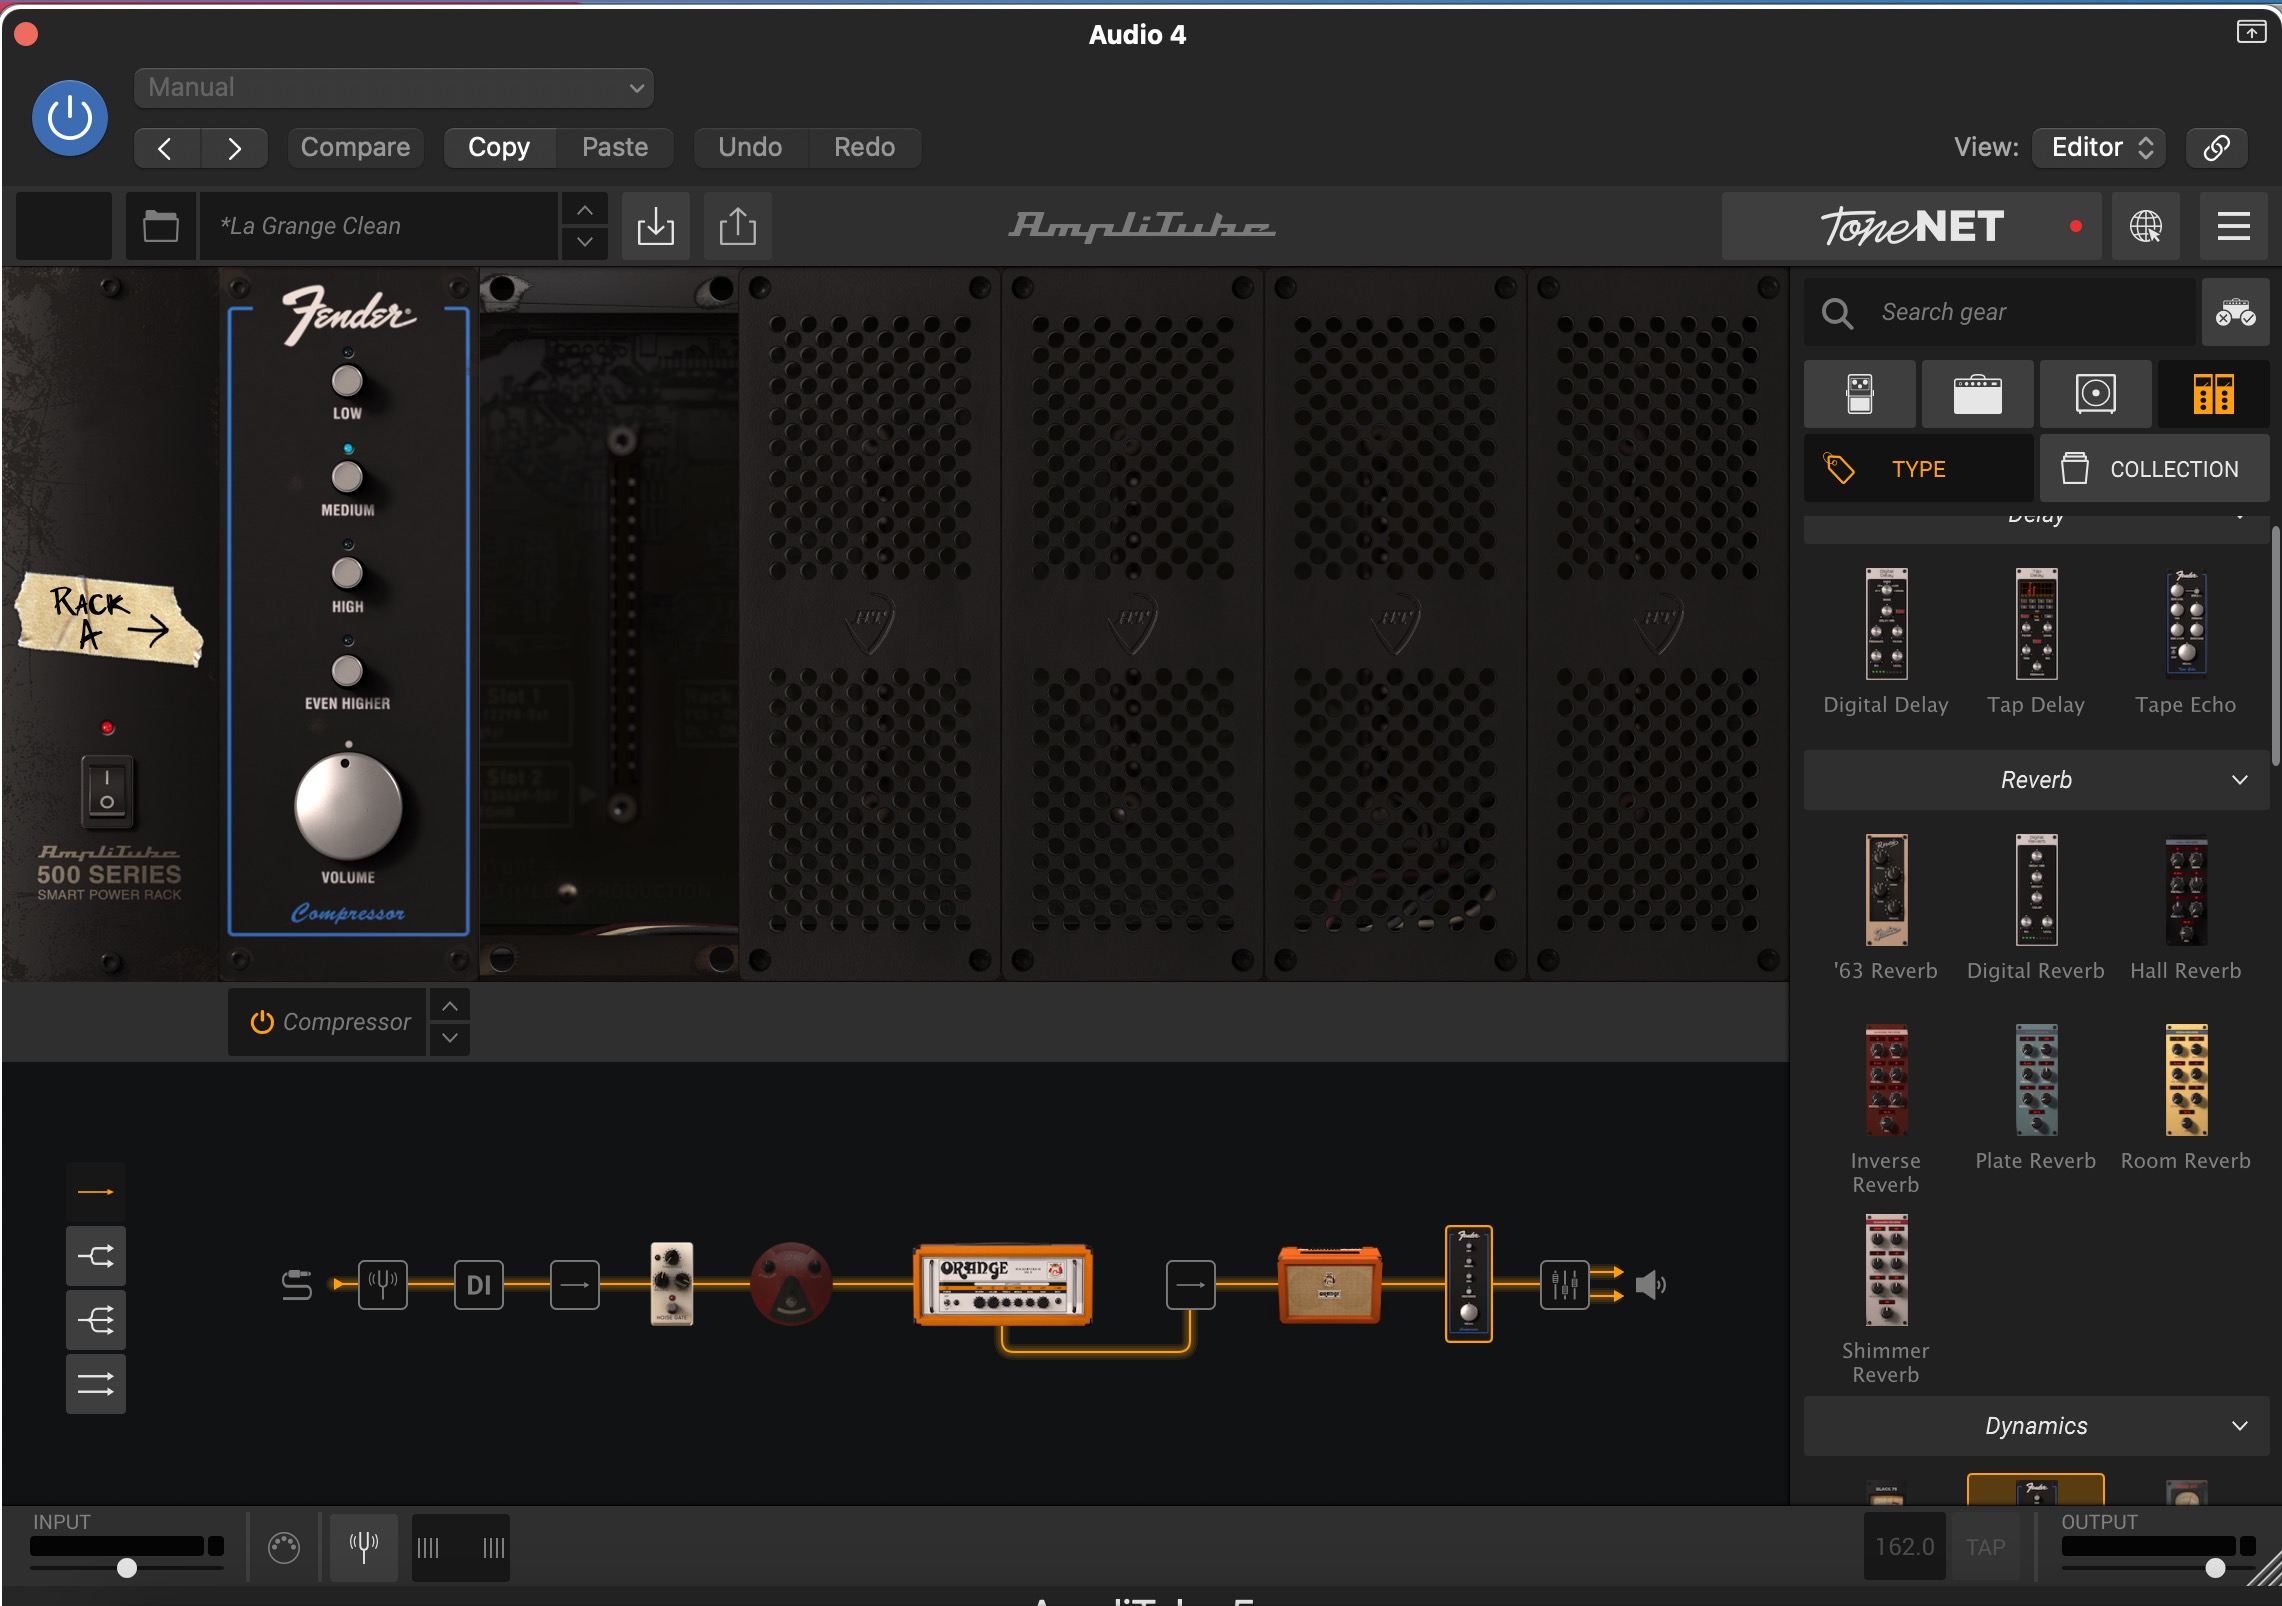The image size is (2282, 1606).
Task: Click the Copy button
Action: 499,147
